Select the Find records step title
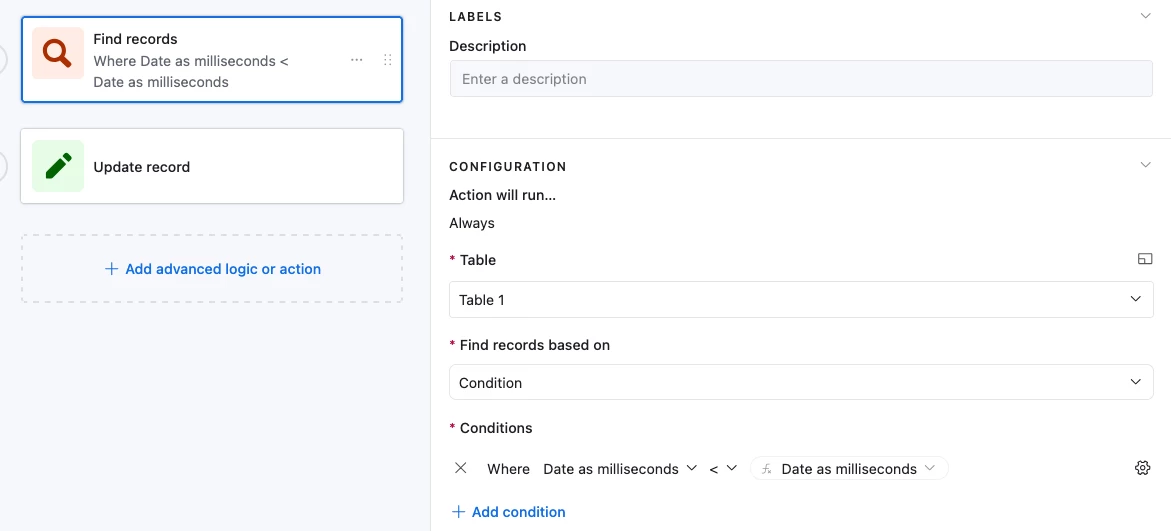The width and height of the screenshot is (1171, 531). (135, 39)
